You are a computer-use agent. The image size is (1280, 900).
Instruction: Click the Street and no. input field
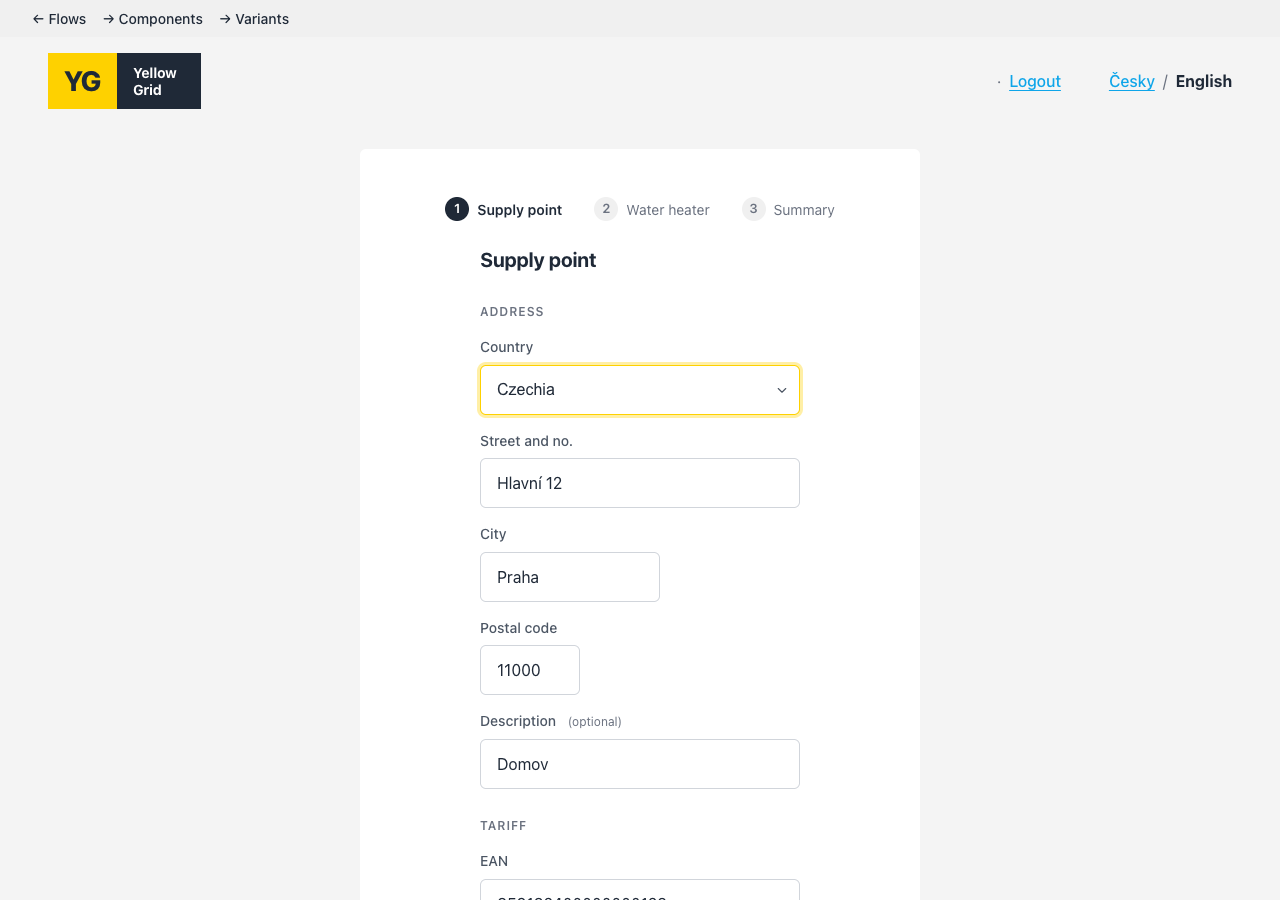(x=640, y=483)
